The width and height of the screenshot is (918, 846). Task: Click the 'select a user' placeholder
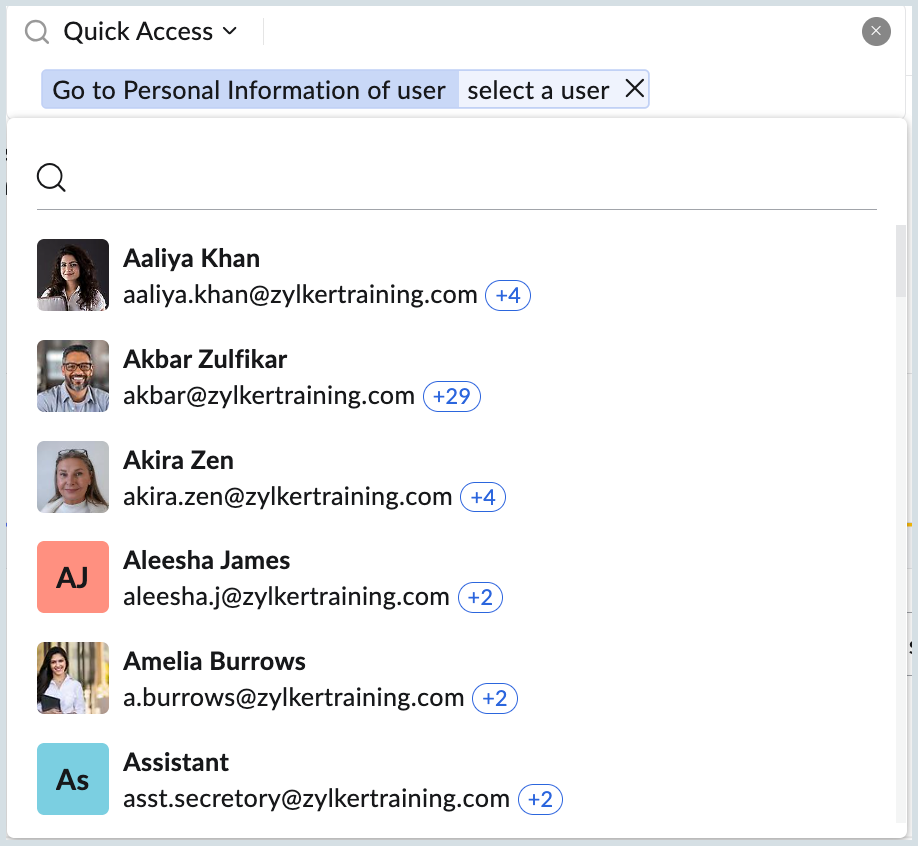(x=538, y=90)
